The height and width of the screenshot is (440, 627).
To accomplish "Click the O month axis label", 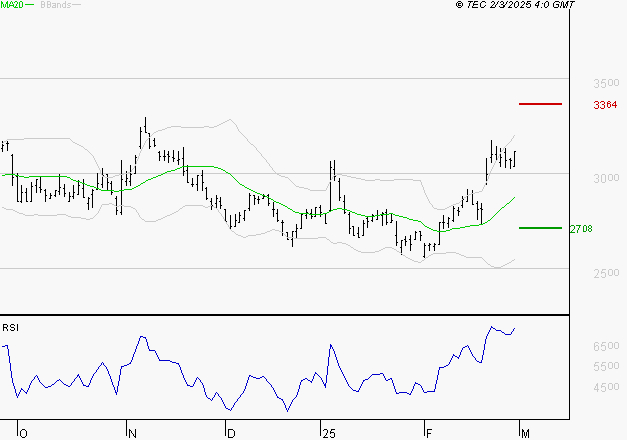I will pos(24,434).
